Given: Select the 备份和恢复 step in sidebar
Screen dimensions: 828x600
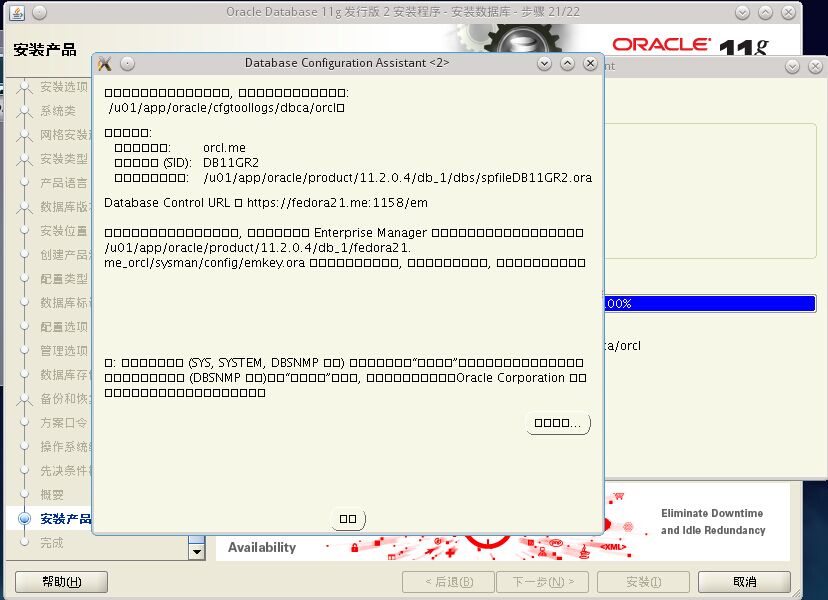Looking at the screenshot, I should coord(65,399).
